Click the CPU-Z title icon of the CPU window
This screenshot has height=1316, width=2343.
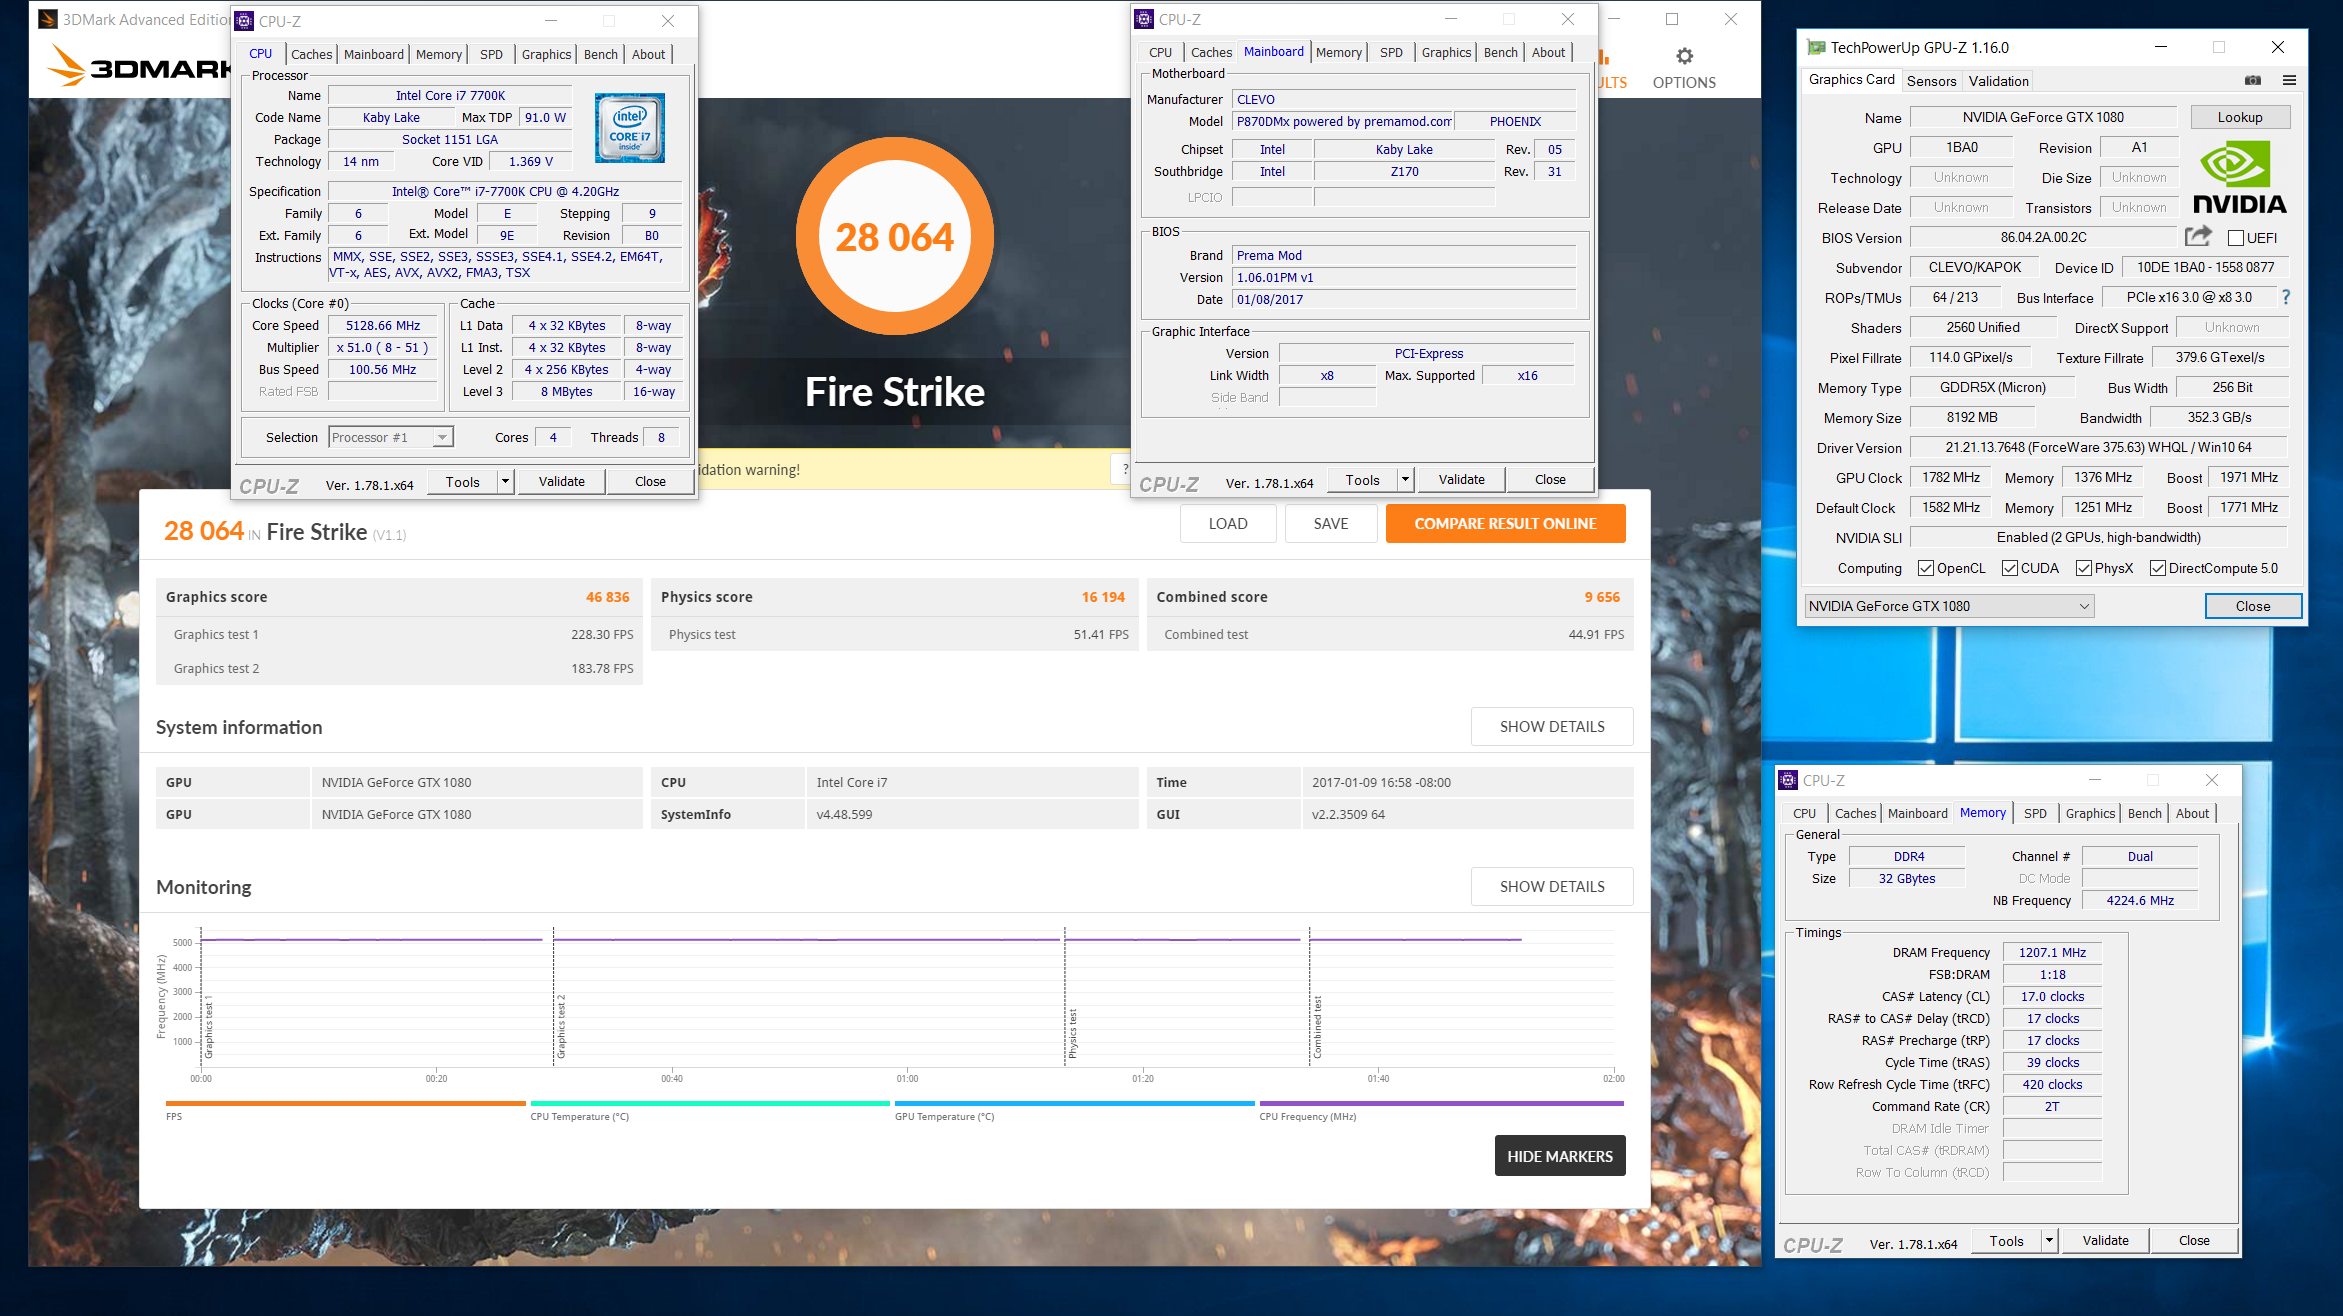(244, 21)
